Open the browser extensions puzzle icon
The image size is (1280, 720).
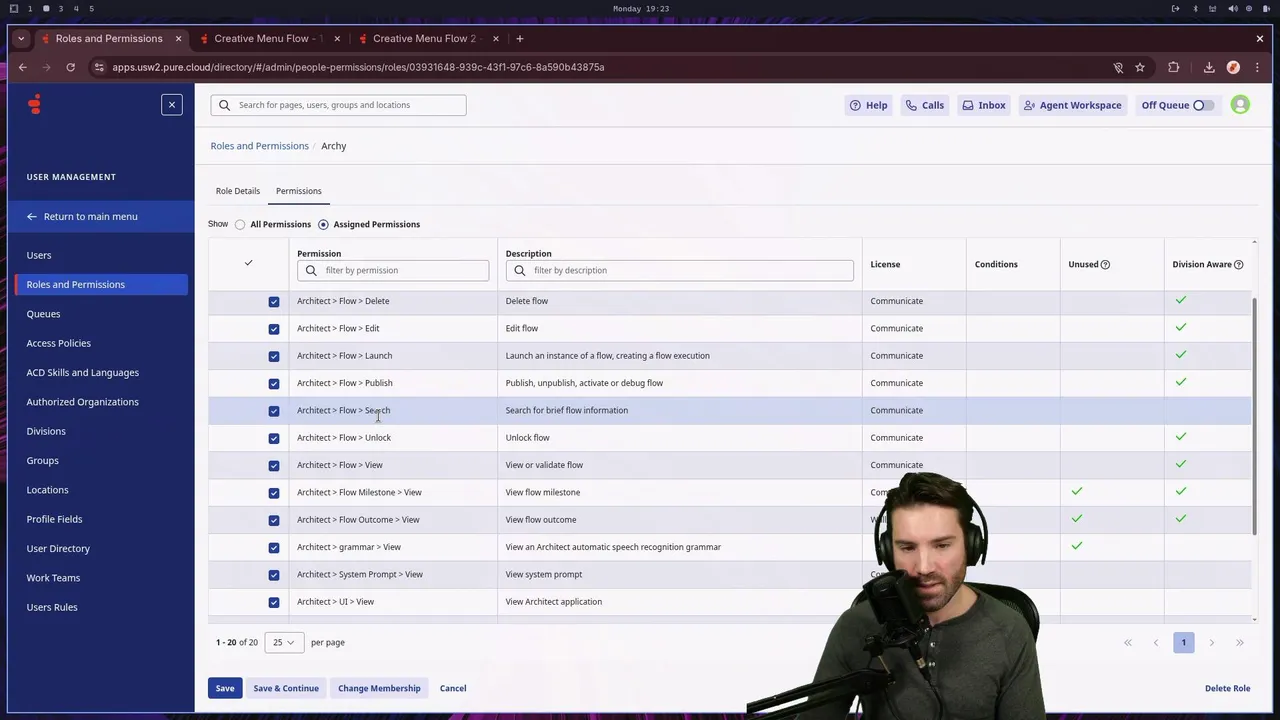point(1174,67)
